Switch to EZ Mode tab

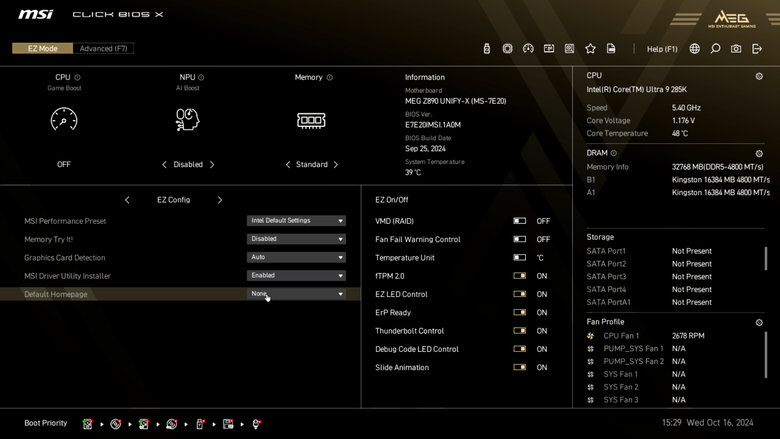click(x=43, y=48)
